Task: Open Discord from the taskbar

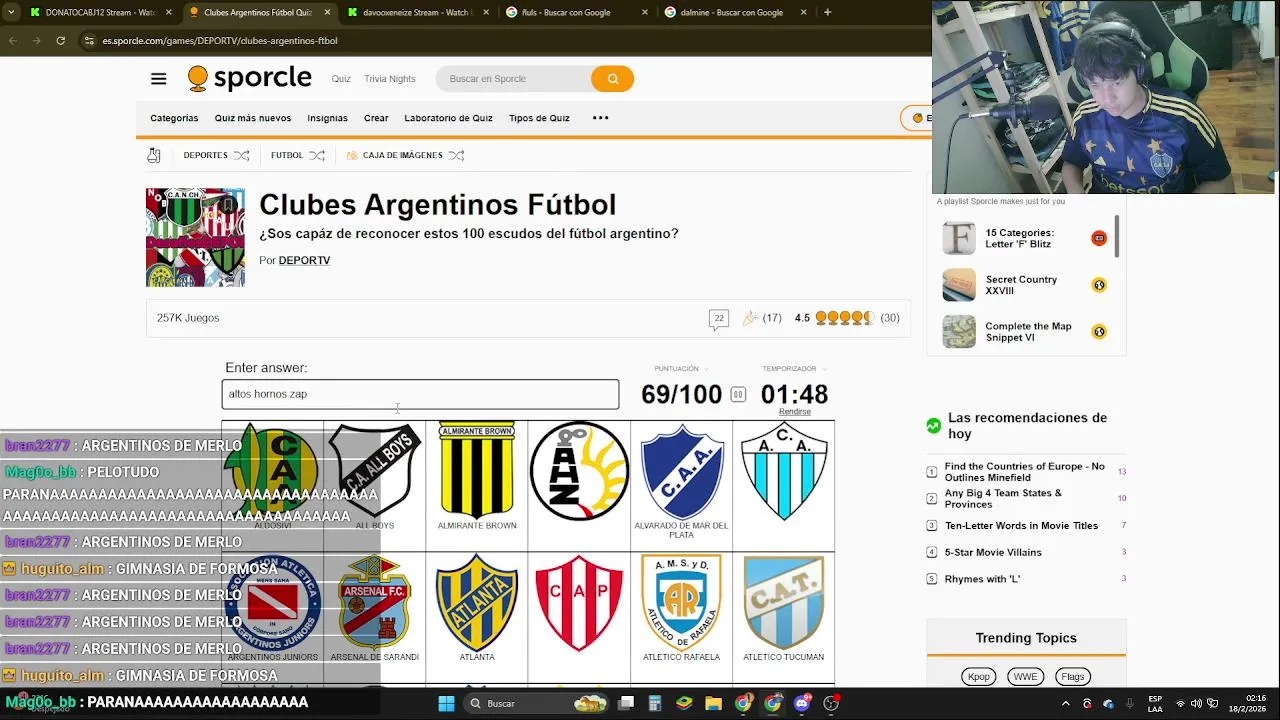Action: point(801,703)
